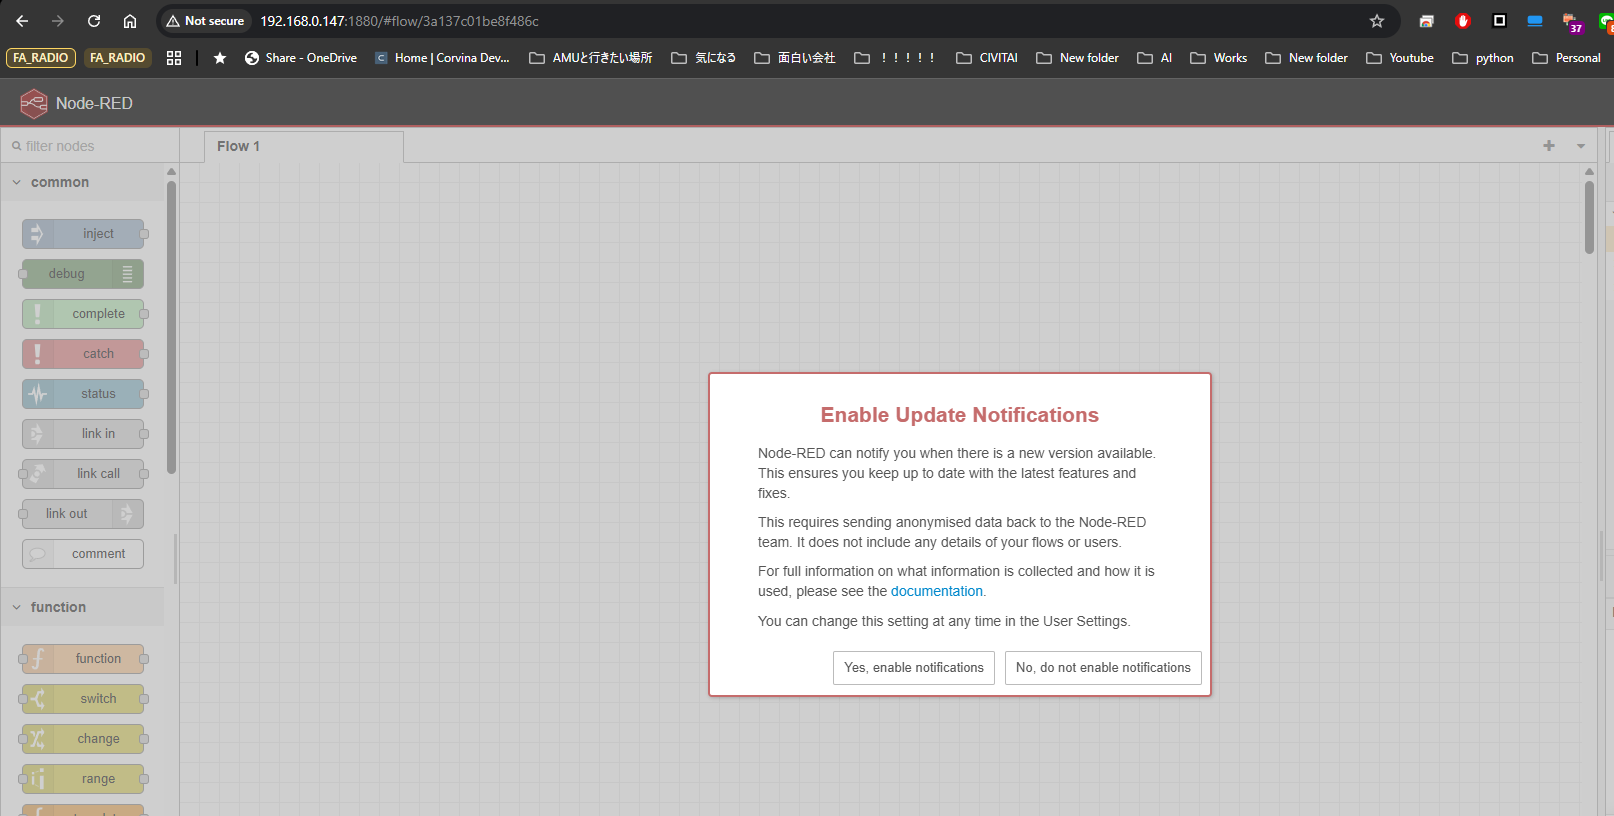Click the Node-RED logo in header
This screenshot has height=816, width=1614.
click(34, 103)
